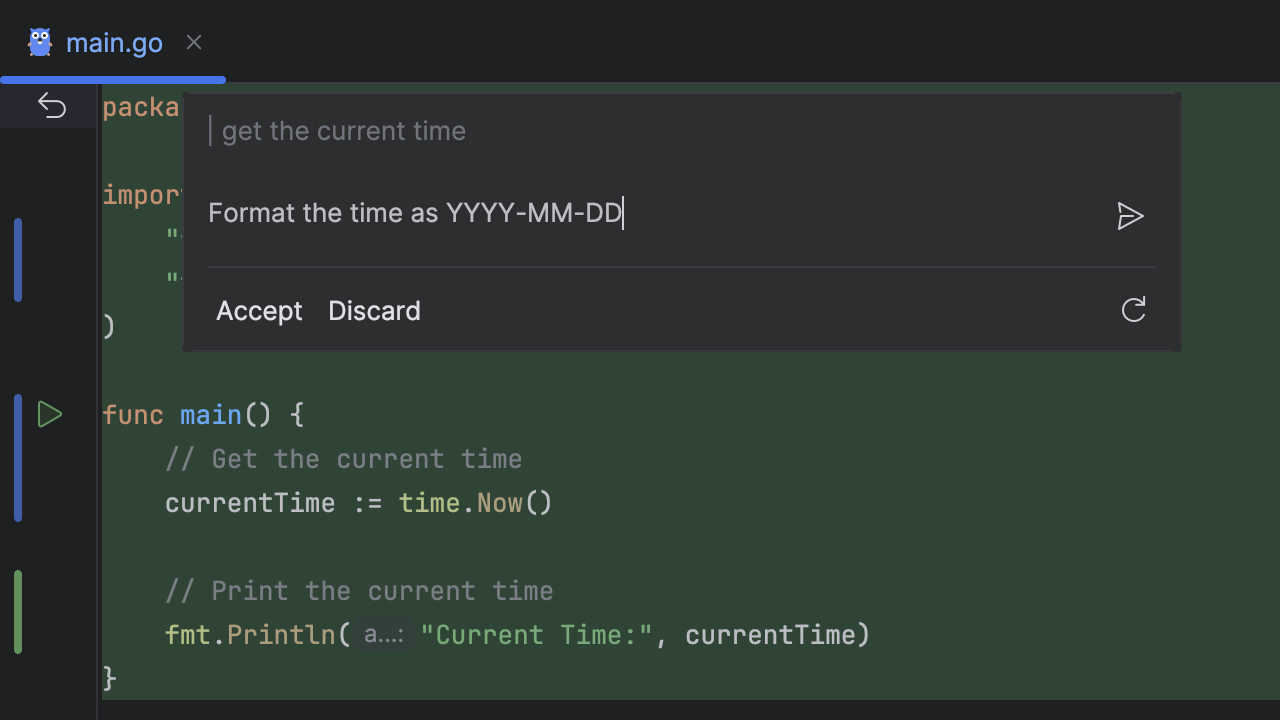
Task: Click the regenerate response icon
Action: [1133, 310]
